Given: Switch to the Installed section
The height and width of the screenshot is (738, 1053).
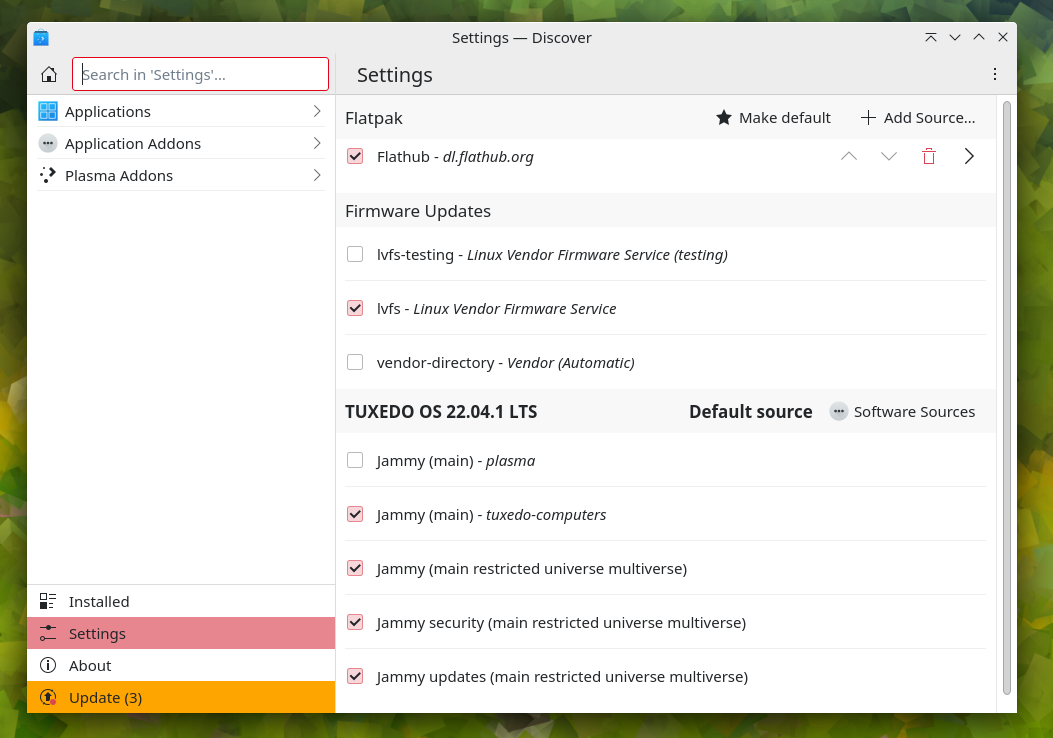Looking at the screenshot, I should coord(98,601).
